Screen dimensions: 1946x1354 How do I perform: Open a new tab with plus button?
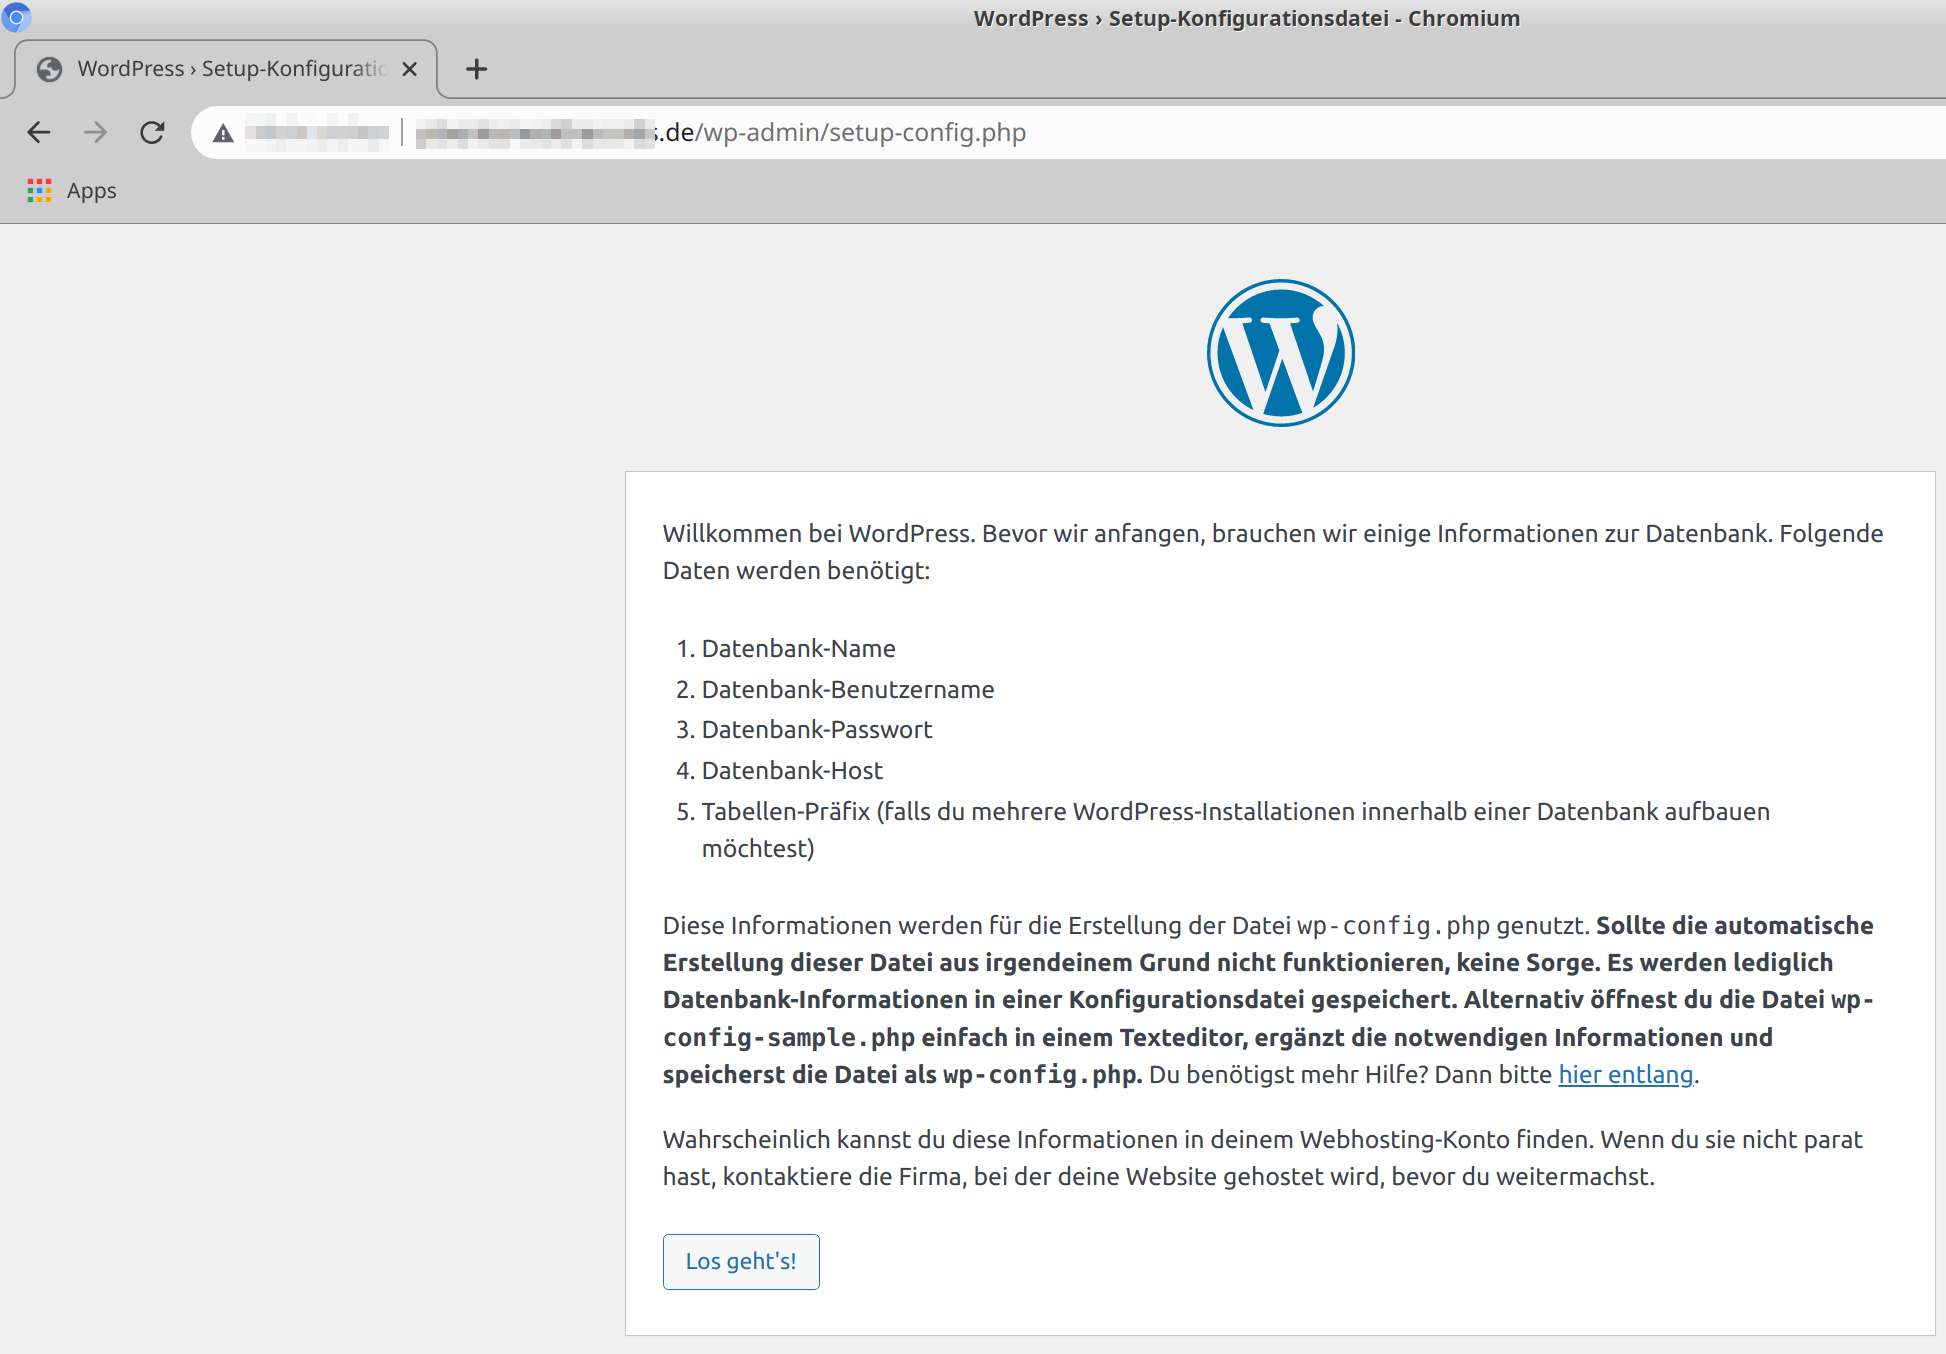pyautogui.click(x=477, y=69)
